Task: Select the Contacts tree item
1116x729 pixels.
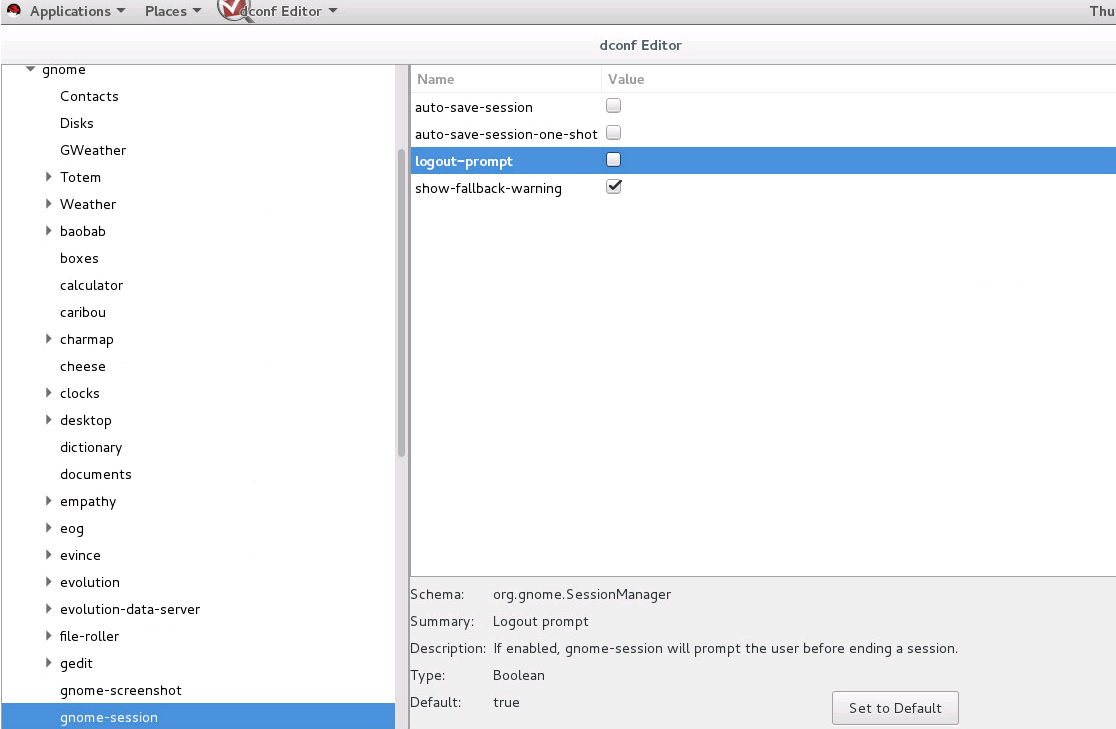Action: click(x=89, y=96)
